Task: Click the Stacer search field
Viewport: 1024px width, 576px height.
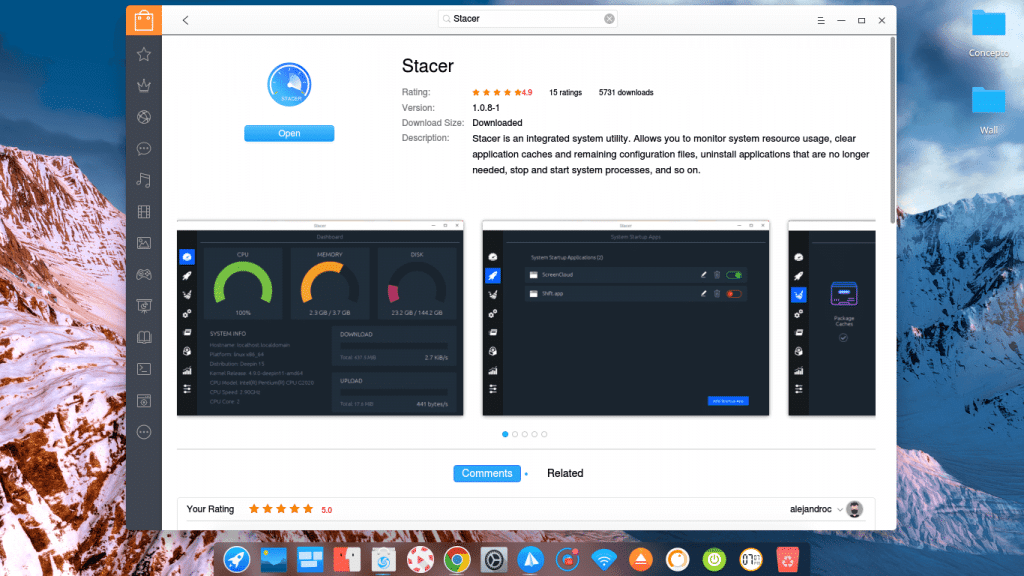Action: tap(527, 19)
